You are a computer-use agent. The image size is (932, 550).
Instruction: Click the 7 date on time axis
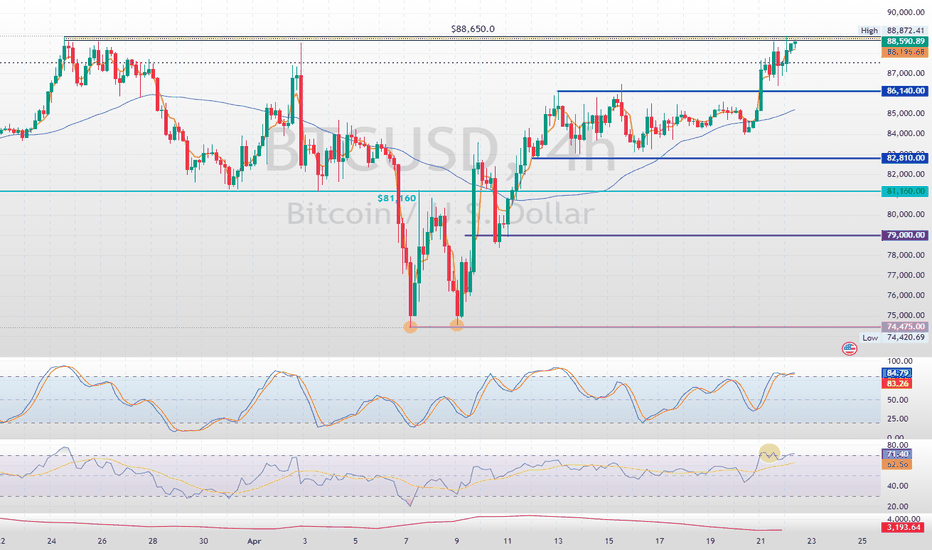click(406, 541)
